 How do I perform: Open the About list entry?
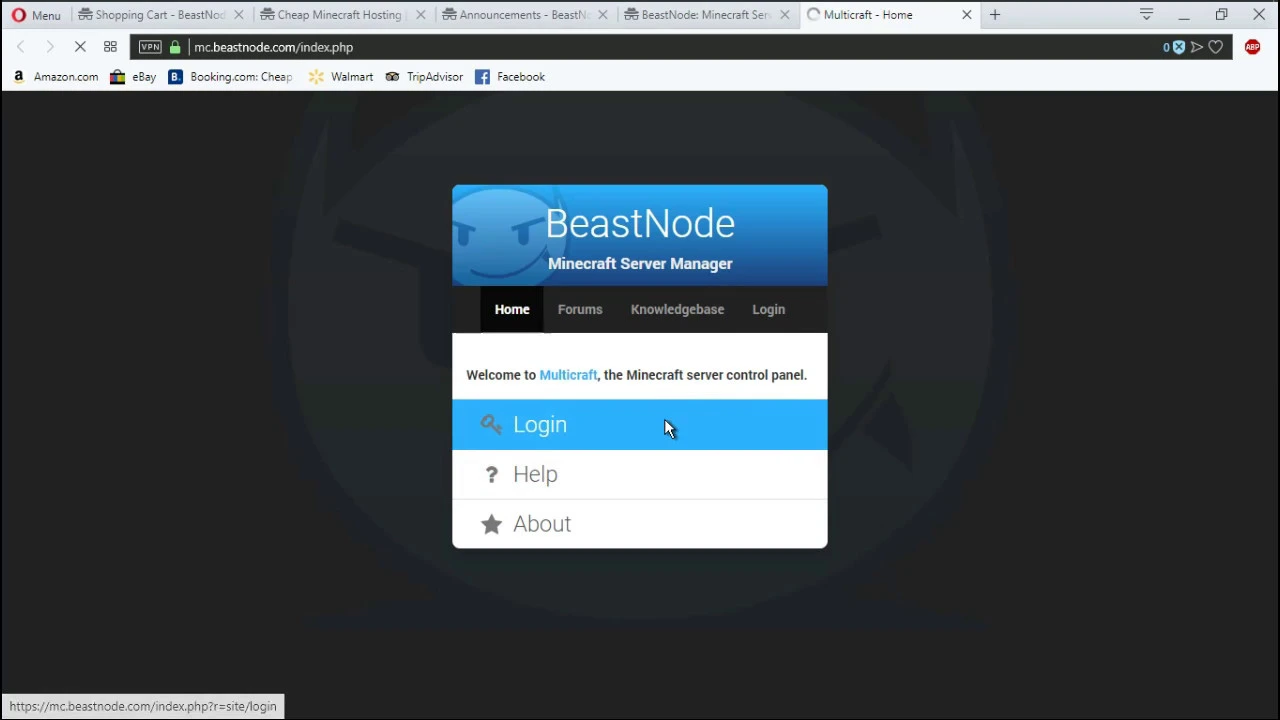[x=640, y=524]
